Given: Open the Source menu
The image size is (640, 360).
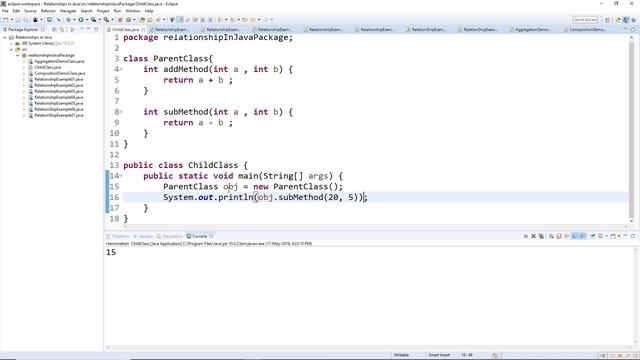Looking at the screenshot, I should tap(30, 11).
